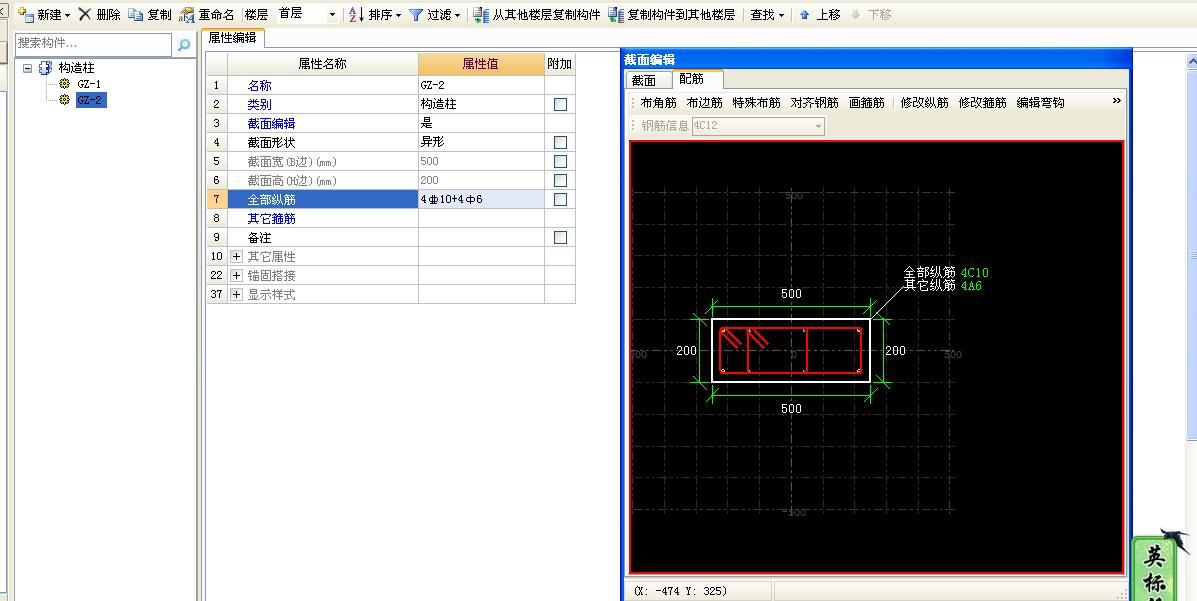Screen dimensions: 1197x601
Task: Click the 构造柱 root node icon
Action: pos(46,68)
